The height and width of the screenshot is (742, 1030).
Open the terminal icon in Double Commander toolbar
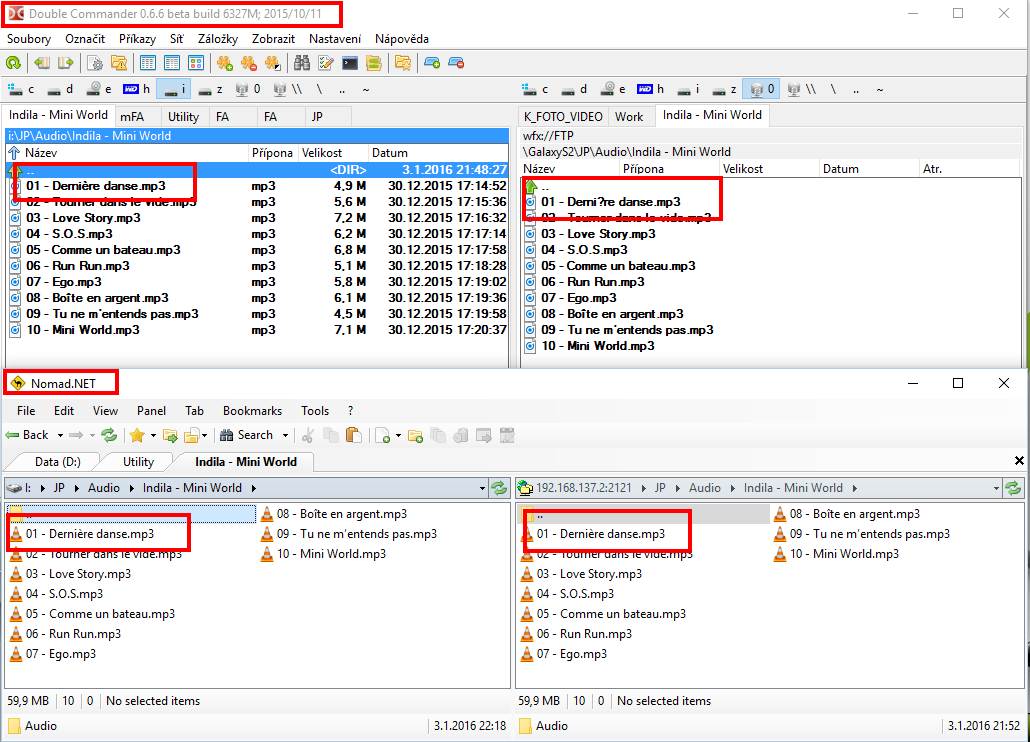[x=350, y=63]
